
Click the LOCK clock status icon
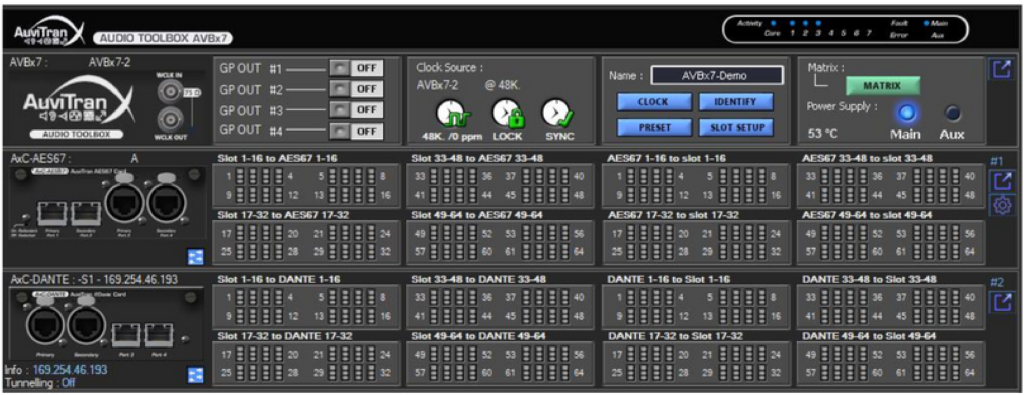pos(509,114)
